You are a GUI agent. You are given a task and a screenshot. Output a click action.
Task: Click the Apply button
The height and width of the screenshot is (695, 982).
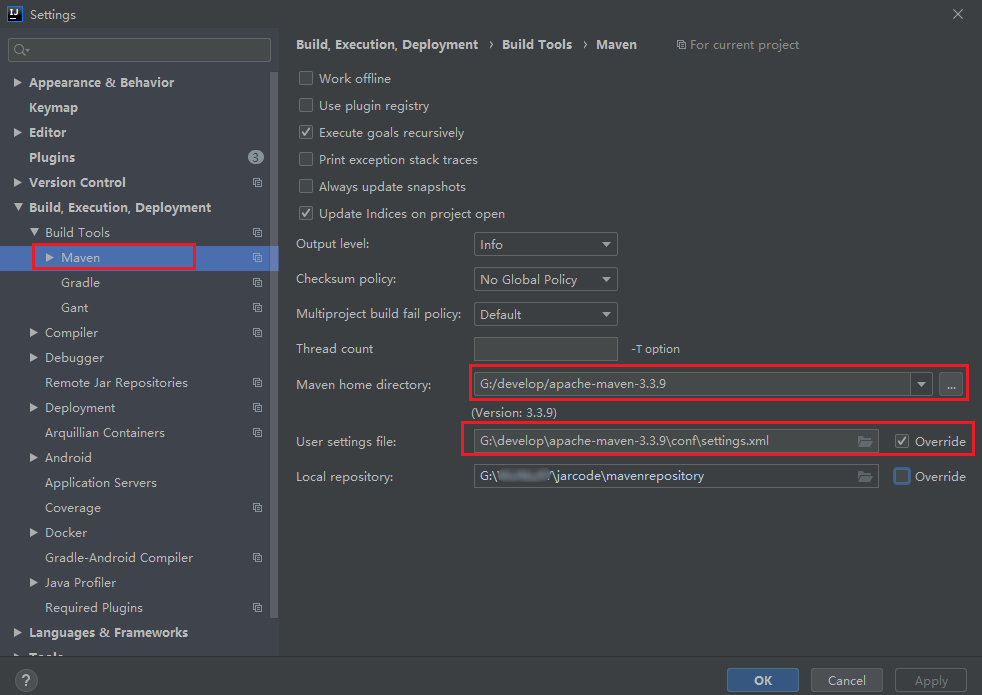tap(931, 680)
